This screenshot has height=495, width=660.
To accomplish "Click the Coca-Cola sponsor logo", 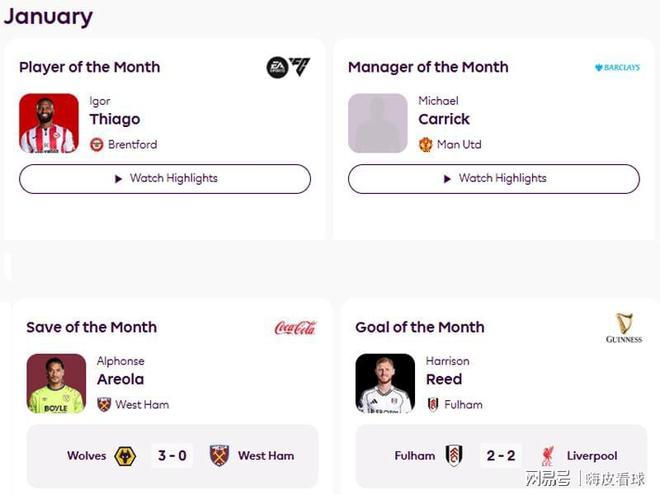I will [x=295, y=327].
